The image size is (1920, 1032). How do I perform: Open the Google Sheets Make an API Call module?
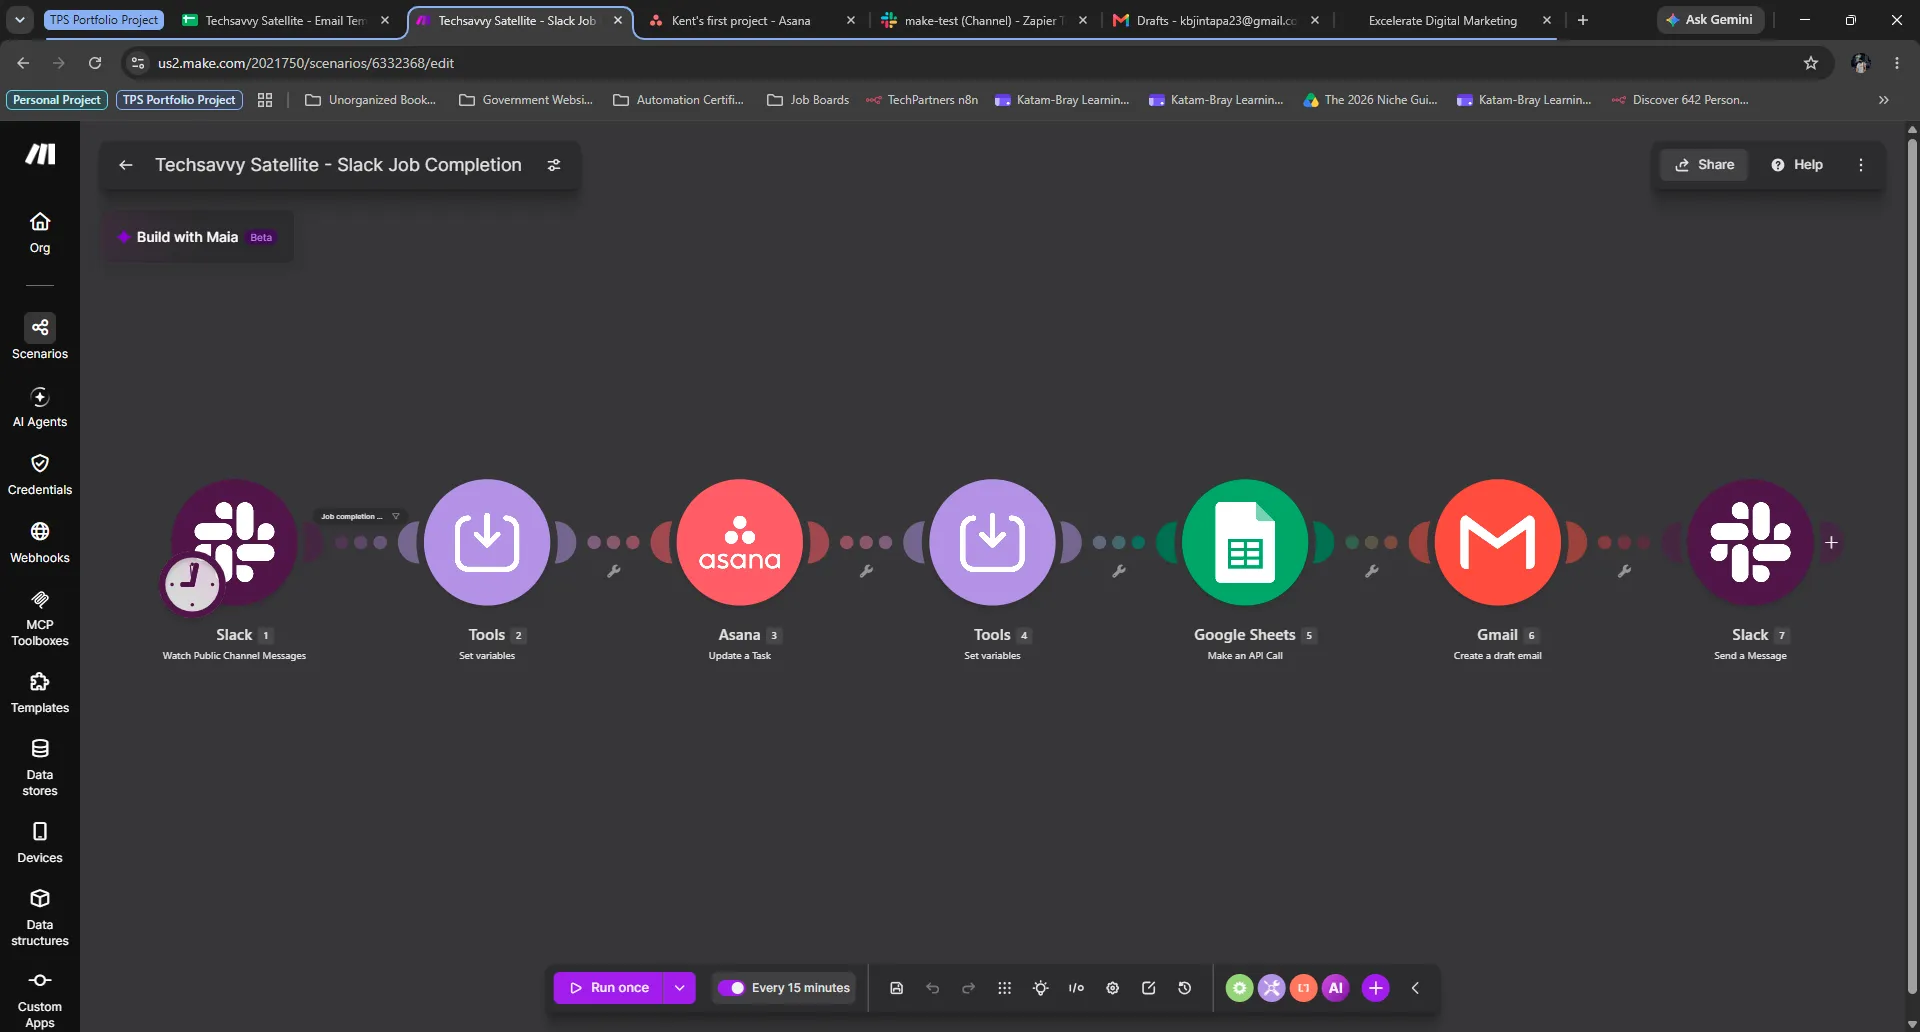[x=1245, y=542]
